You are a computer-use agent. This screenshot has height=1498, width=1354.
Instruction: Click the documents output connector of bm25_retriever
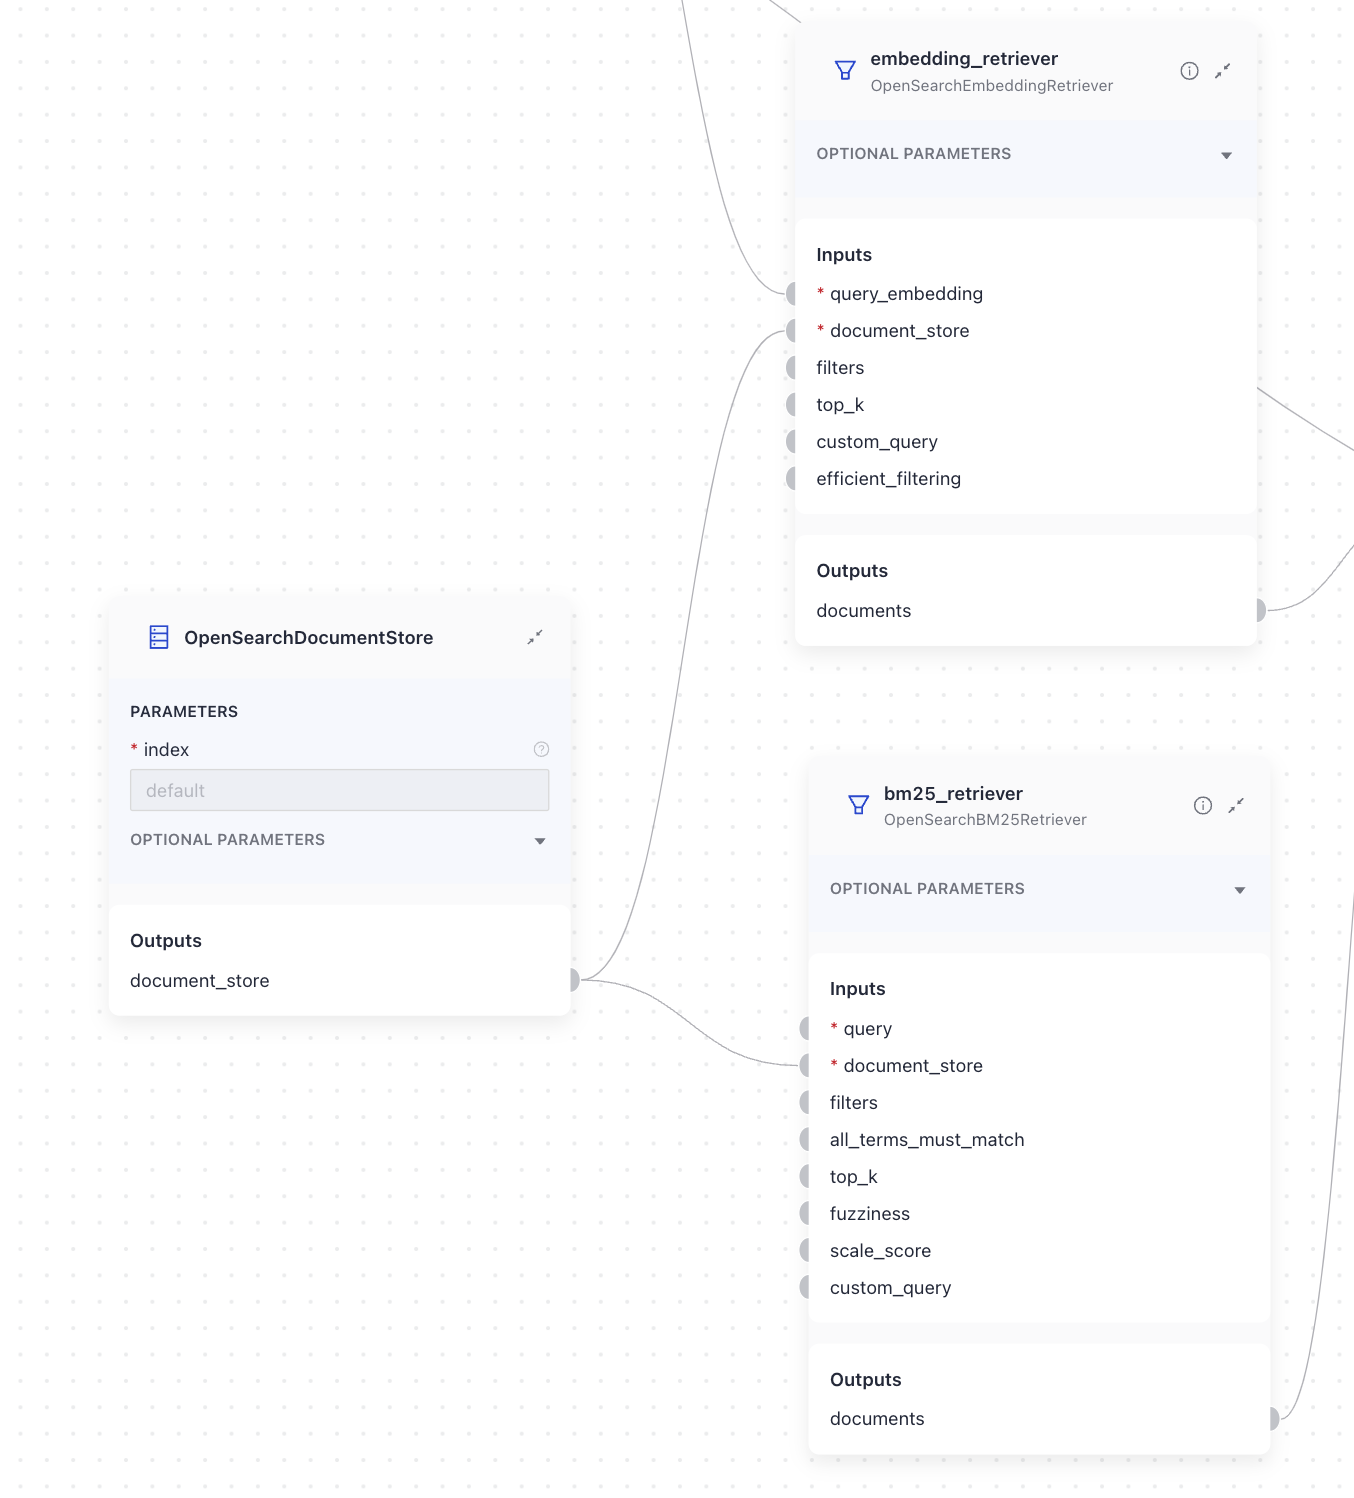tap(1271, 1418)
